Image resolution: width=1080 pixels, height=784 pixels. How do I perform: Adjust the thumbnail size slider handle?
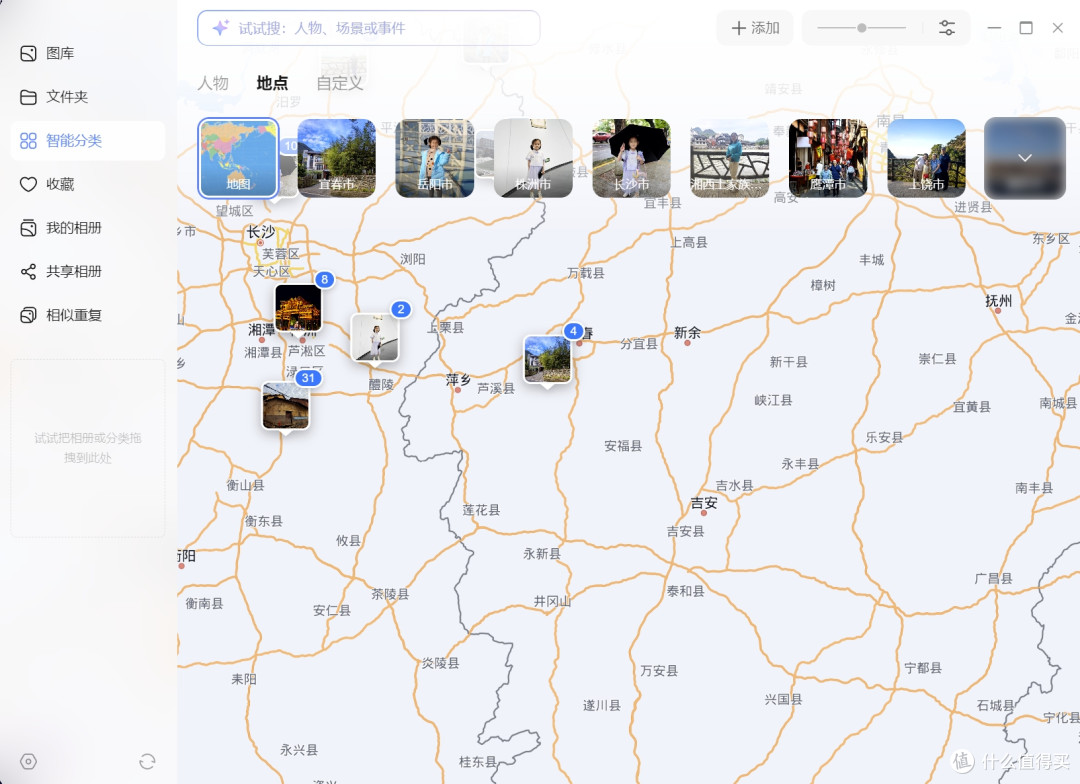[x=862, y=28]
